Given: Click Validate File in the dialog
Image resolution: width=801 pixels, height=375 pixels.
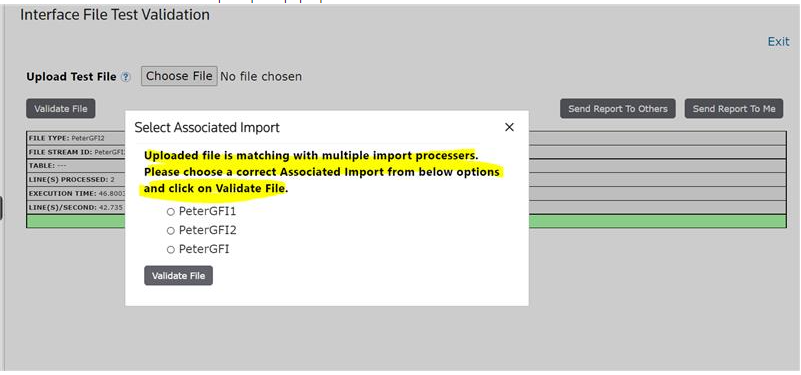Looking at the screenshot, I should click(178, 276).
